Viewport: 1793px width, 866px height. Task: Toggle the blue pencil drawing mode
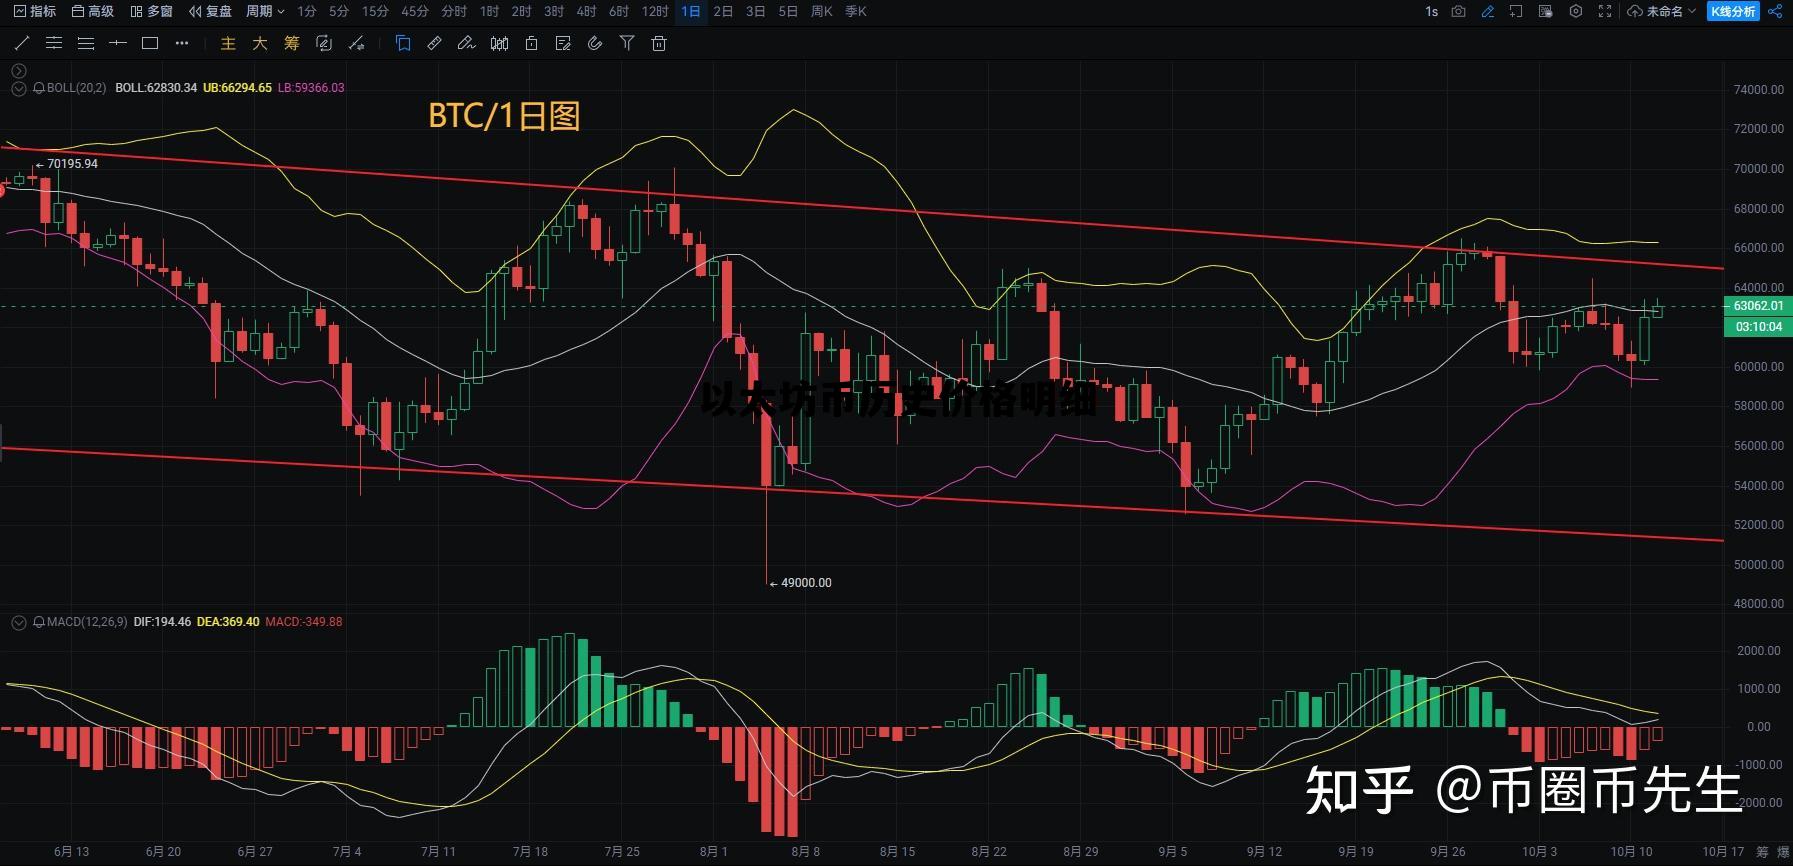(1488, 11)
